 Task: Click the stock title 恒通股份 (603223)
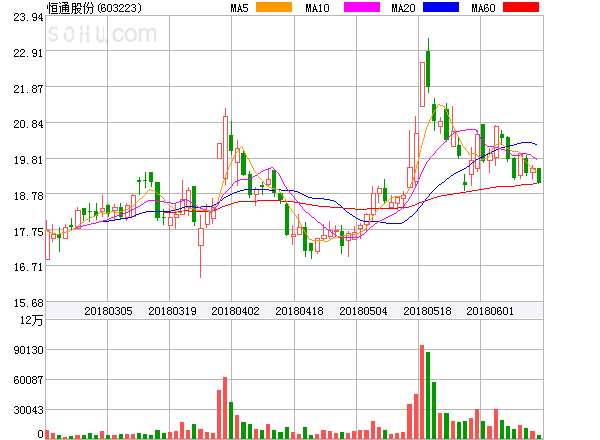point(94,8)
